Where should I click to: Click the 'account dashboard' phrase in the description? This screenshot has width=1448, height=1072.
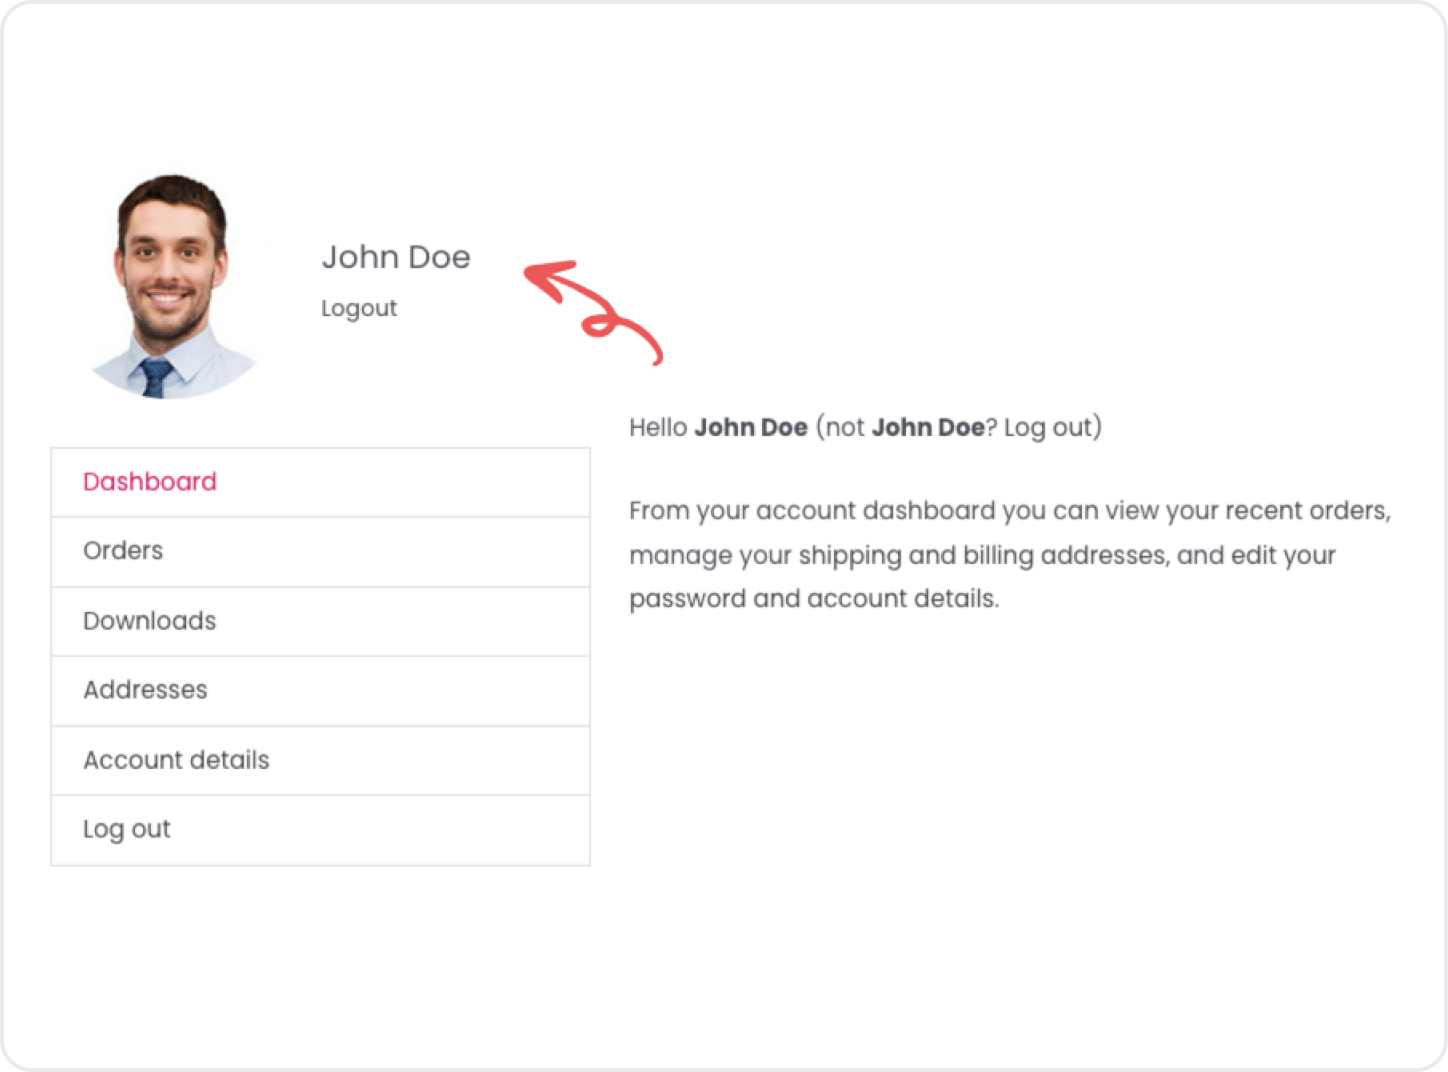[x=876, y=511]
